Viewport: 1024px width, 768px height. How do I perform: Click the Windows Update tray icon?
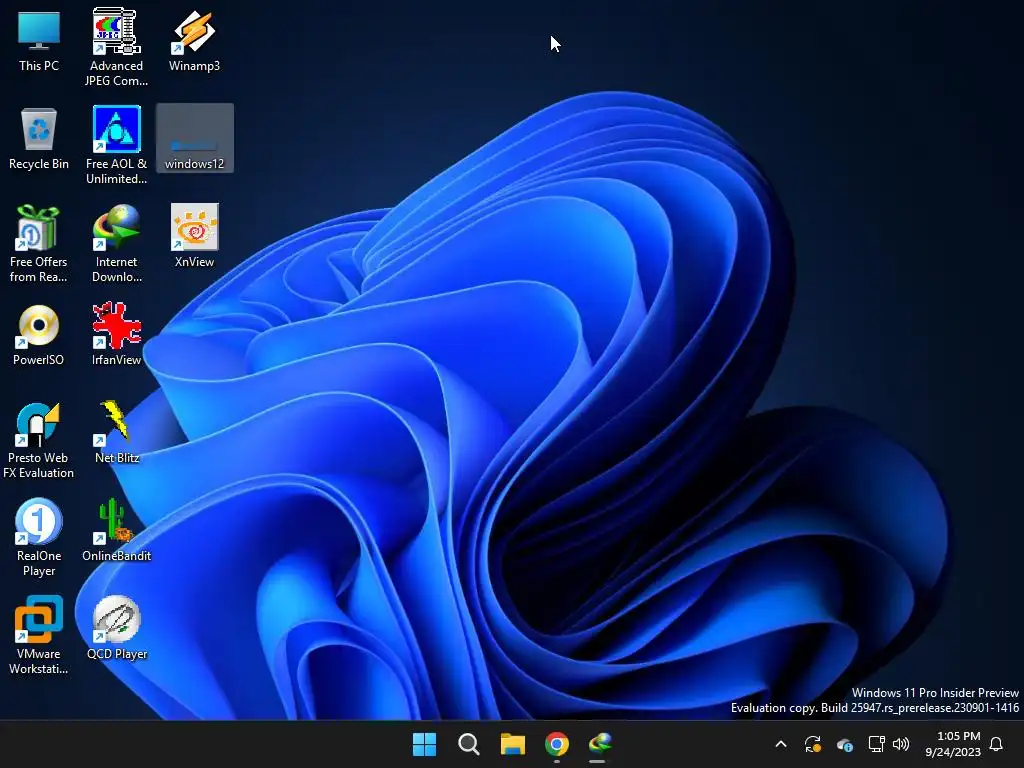(x=813, y=744)
